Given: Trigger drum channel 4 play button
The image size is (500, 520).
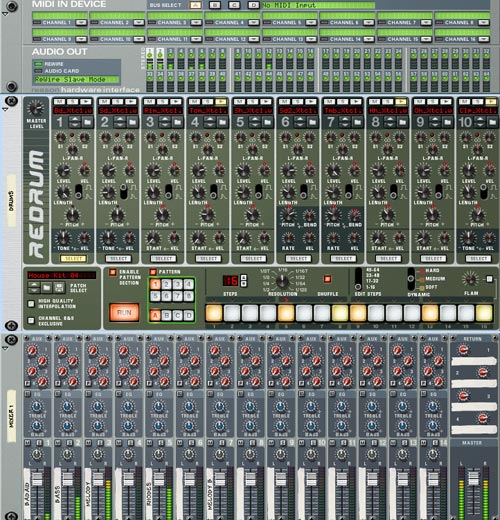Looking at the screenshot, I should (x=221, y=101).
